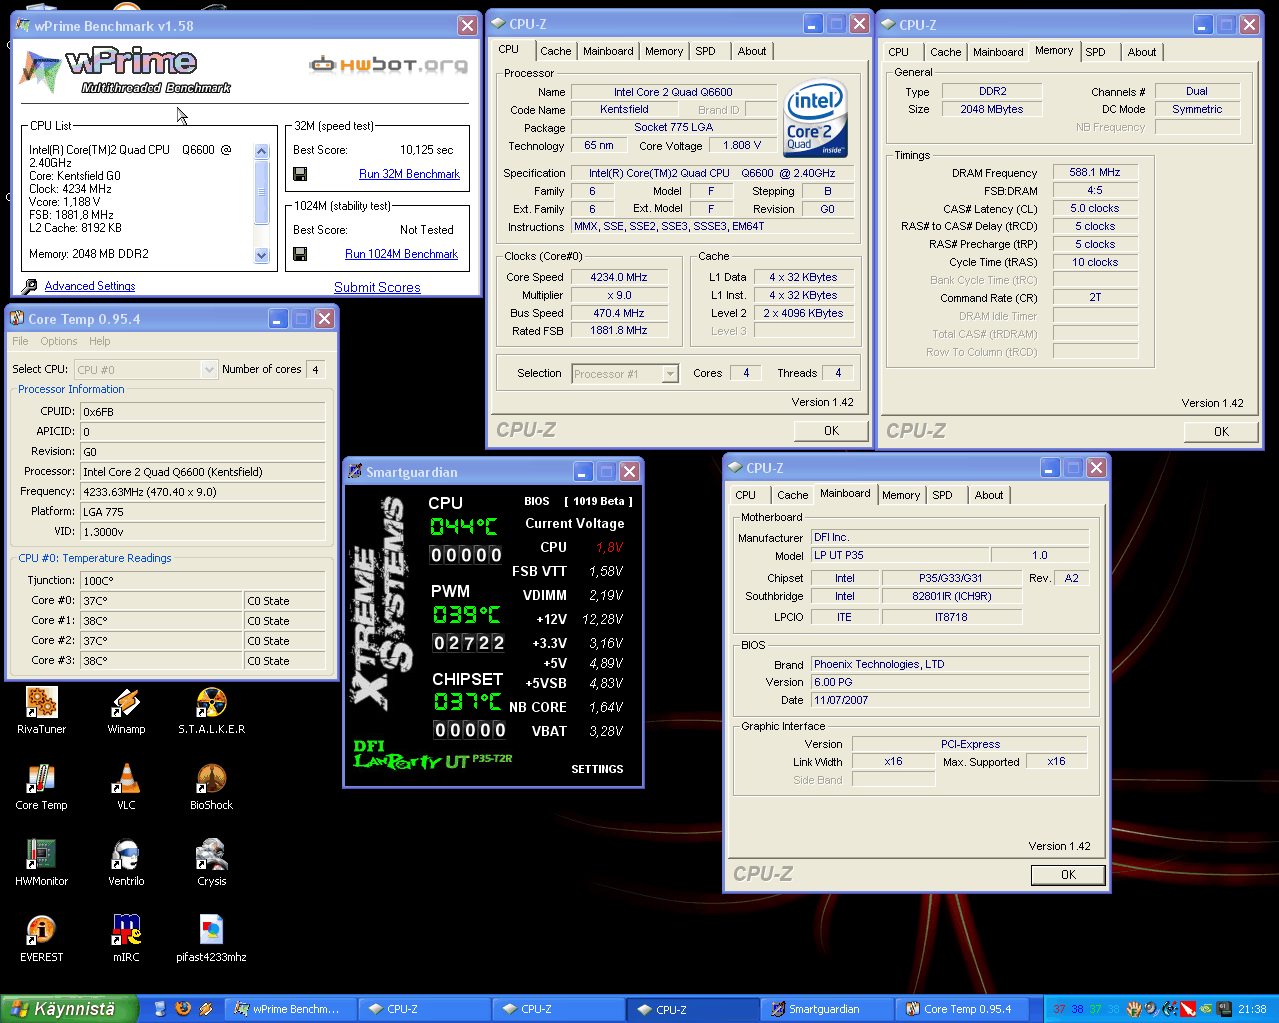Open the Select CPU dropdown in Core Temp

point(209,370)
